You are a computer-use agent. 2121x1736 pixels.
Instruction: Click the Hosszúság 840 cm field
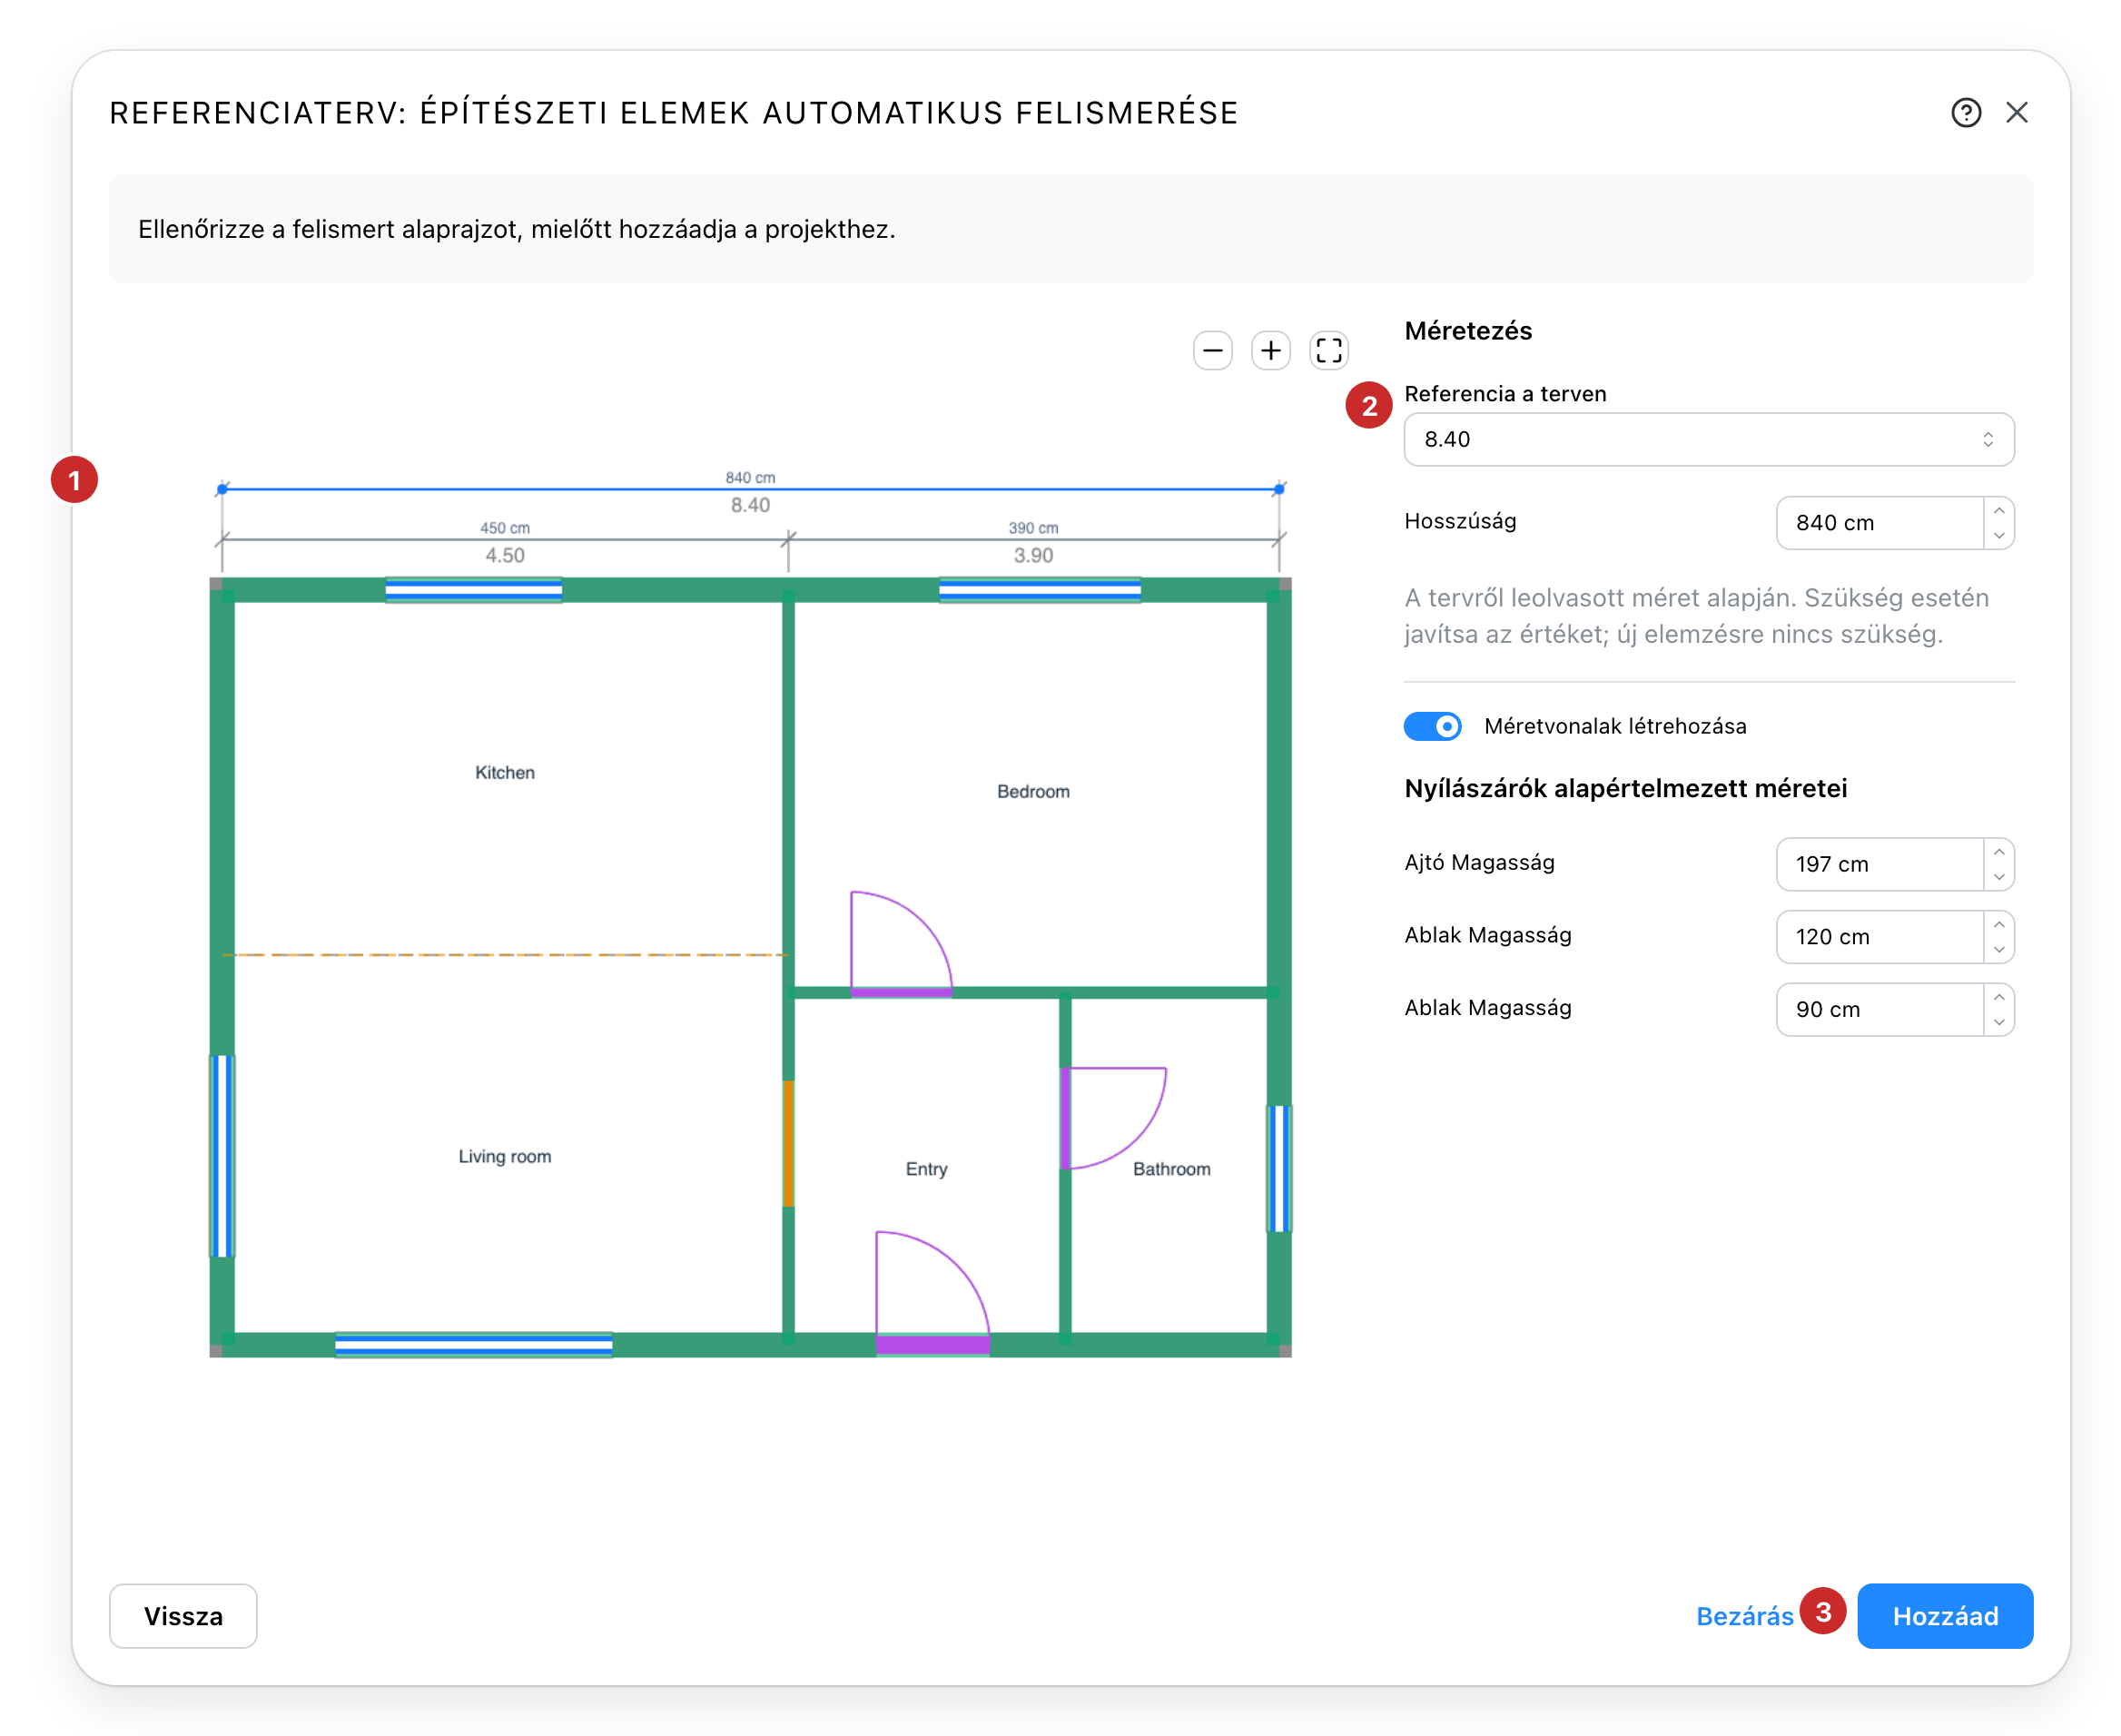click(x=1879, y=523)
